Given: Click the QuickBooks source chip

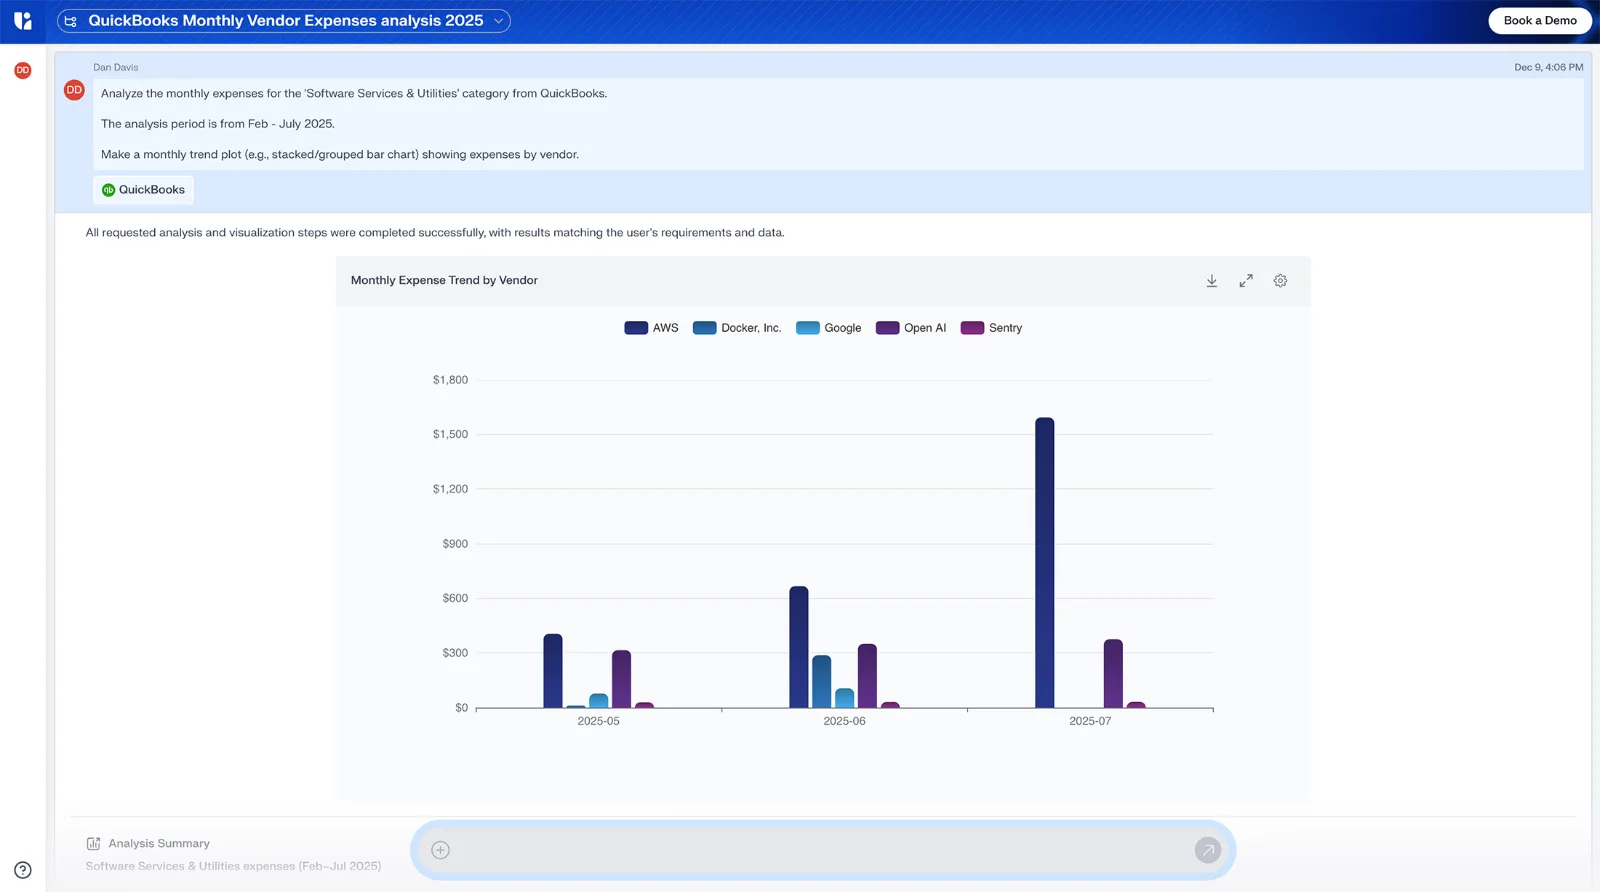Looking at the screenshot, I should tap(143, 190).
